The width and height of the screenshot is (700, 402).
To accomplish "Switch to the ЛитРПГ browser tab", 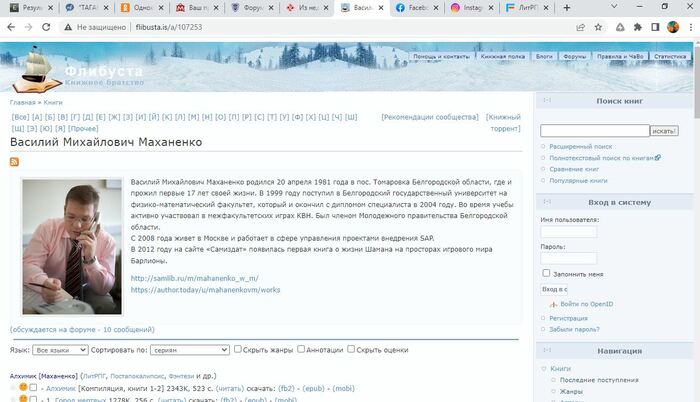I will point(527,8).
